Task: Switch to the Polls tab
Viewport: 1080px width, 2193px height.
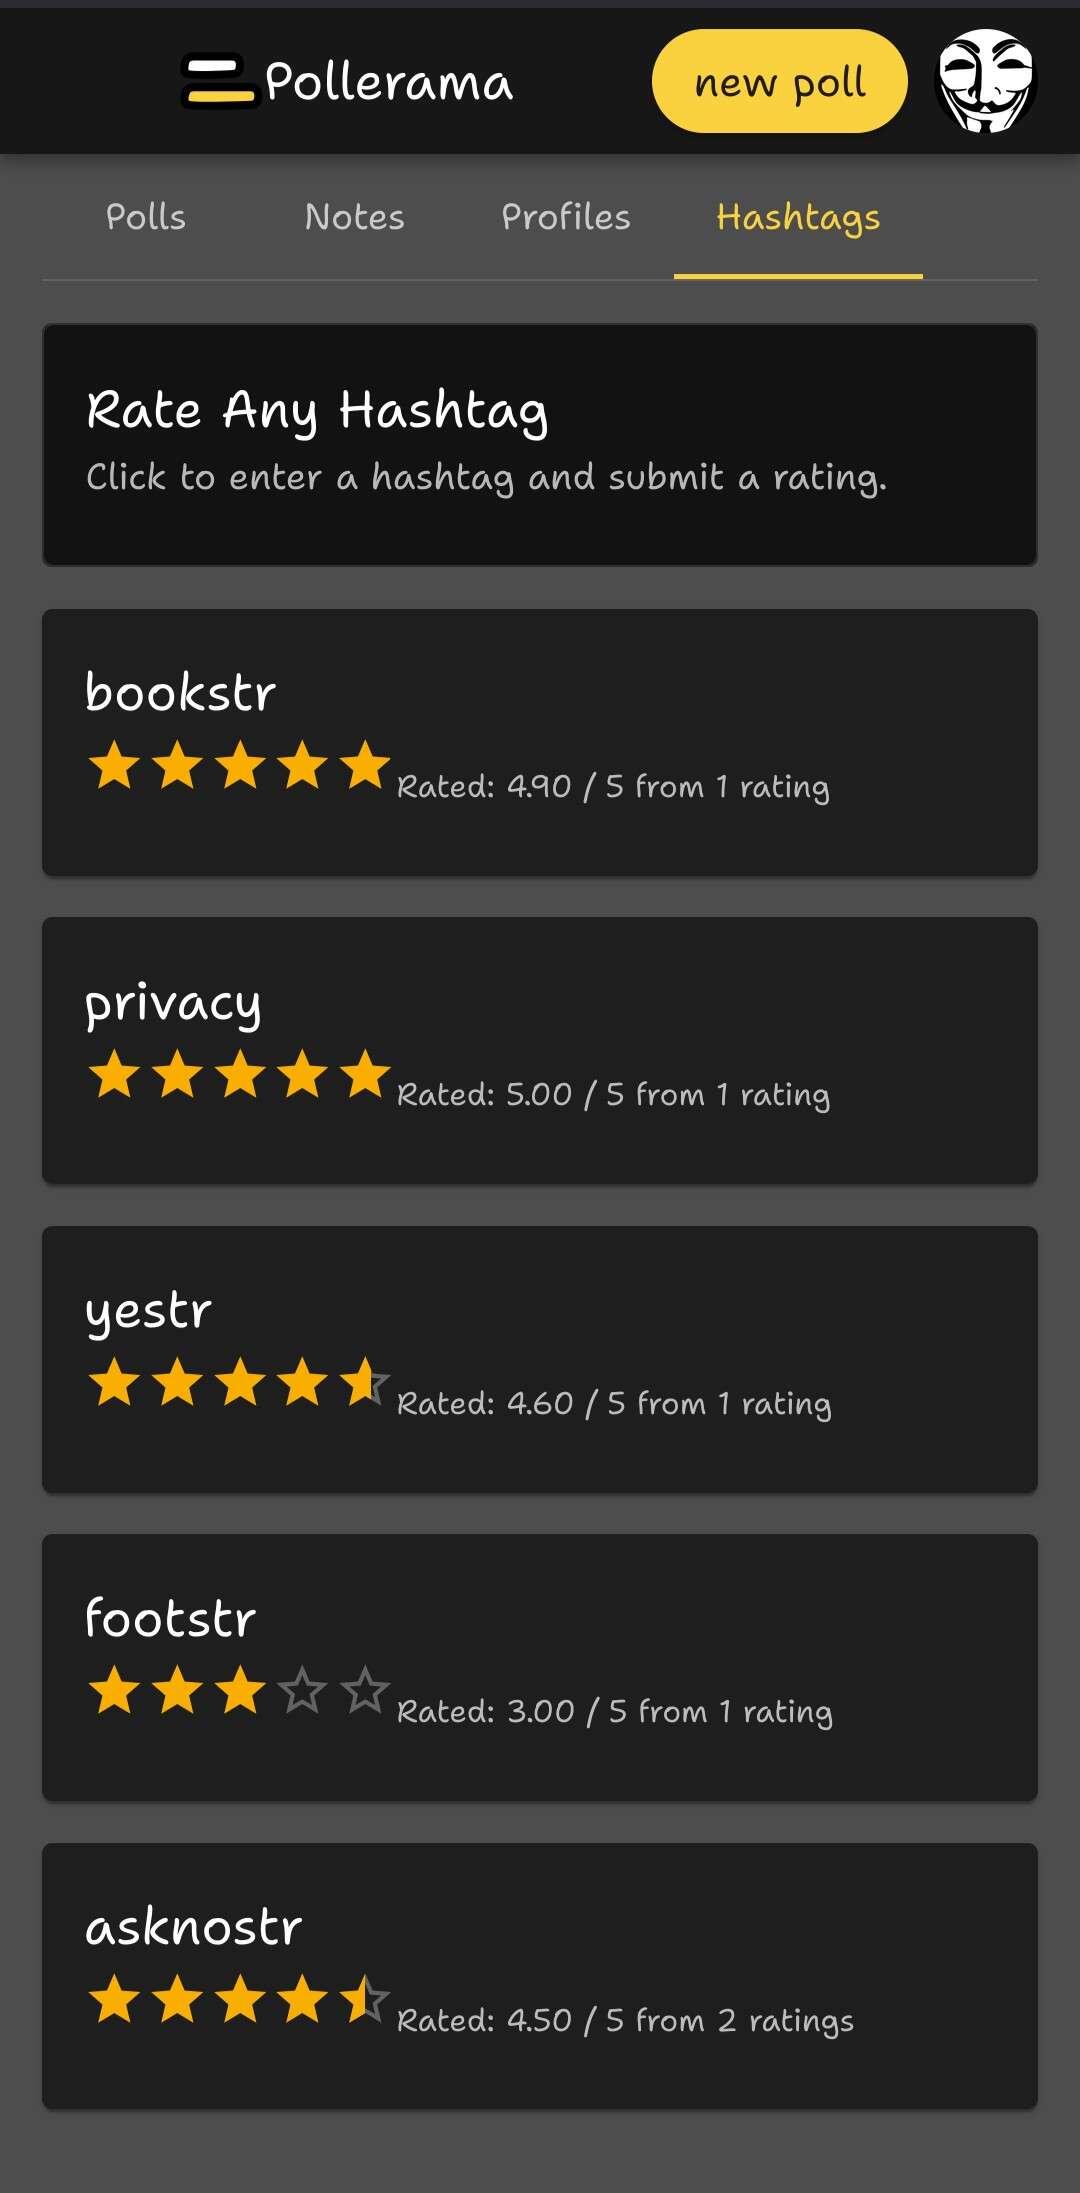Action: point(146,217)
